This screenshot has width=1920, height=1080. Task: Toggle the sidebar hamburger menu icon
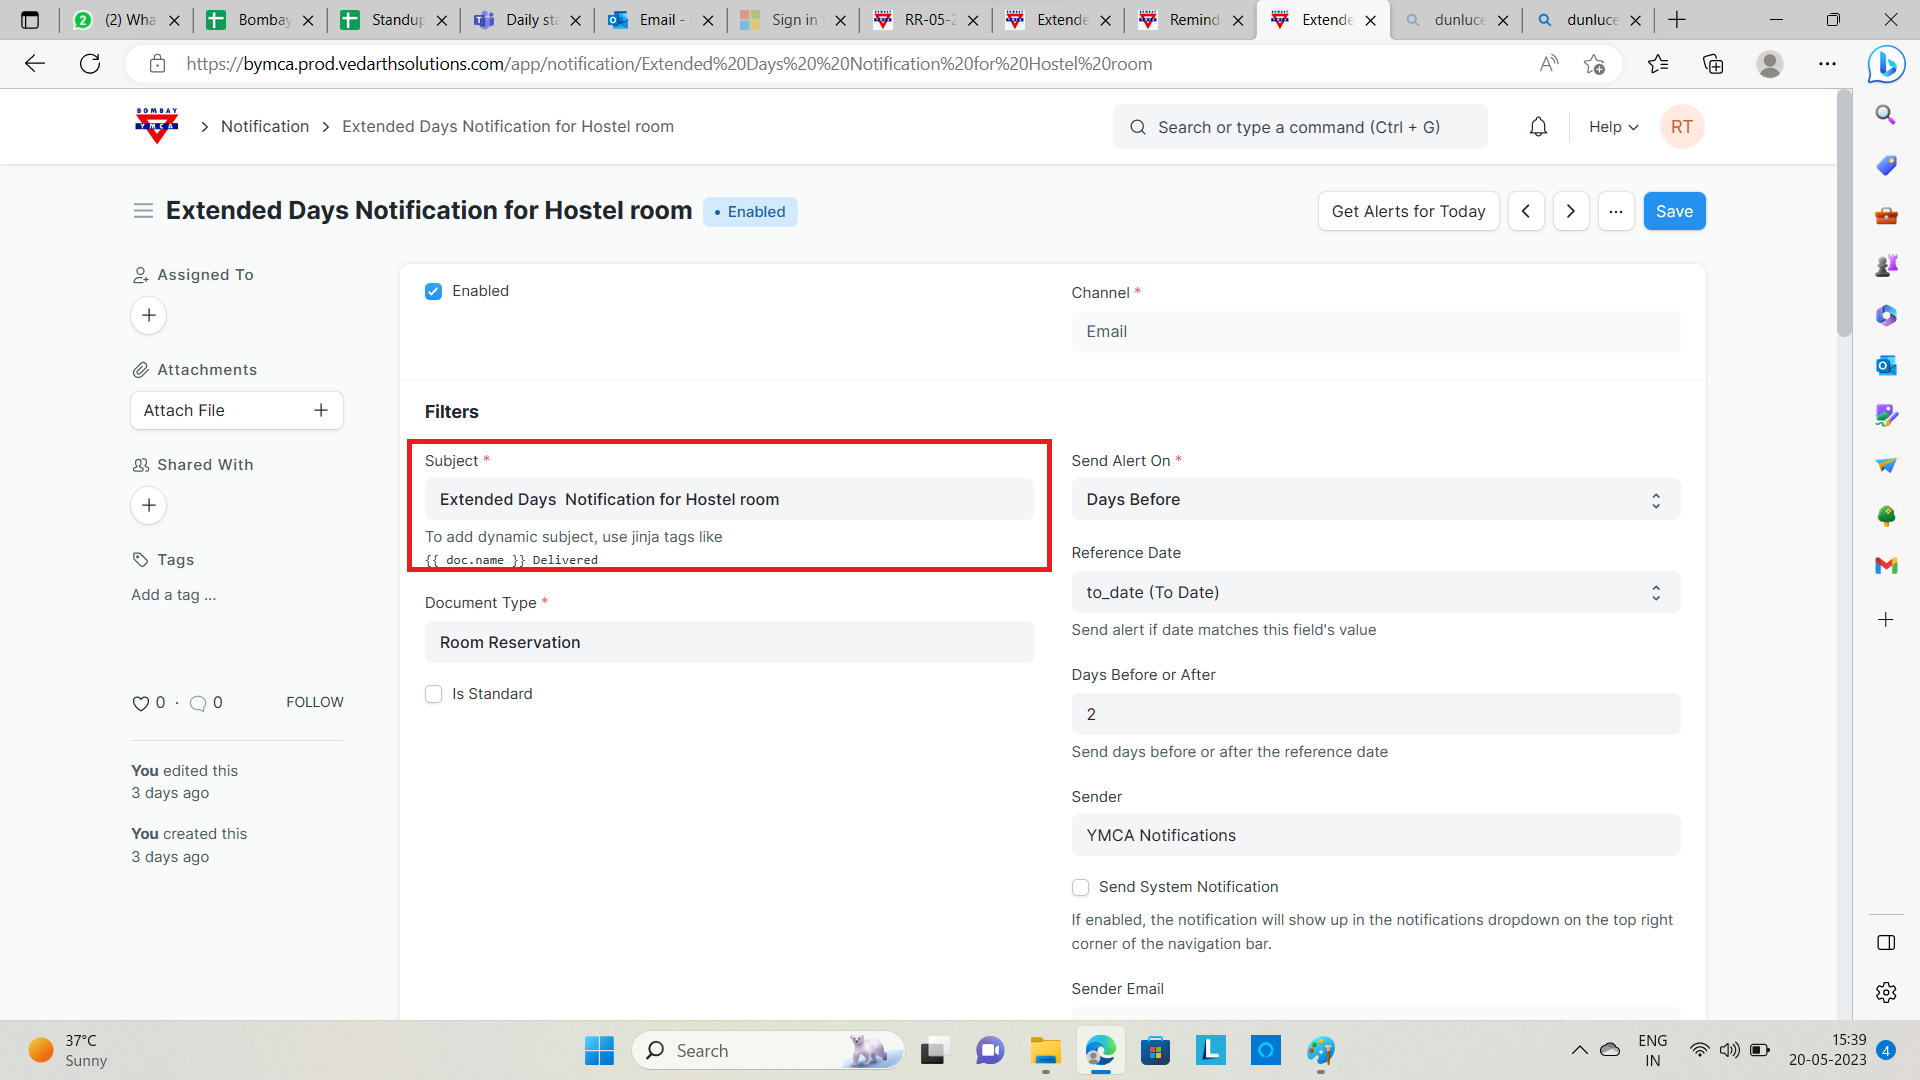143,211
